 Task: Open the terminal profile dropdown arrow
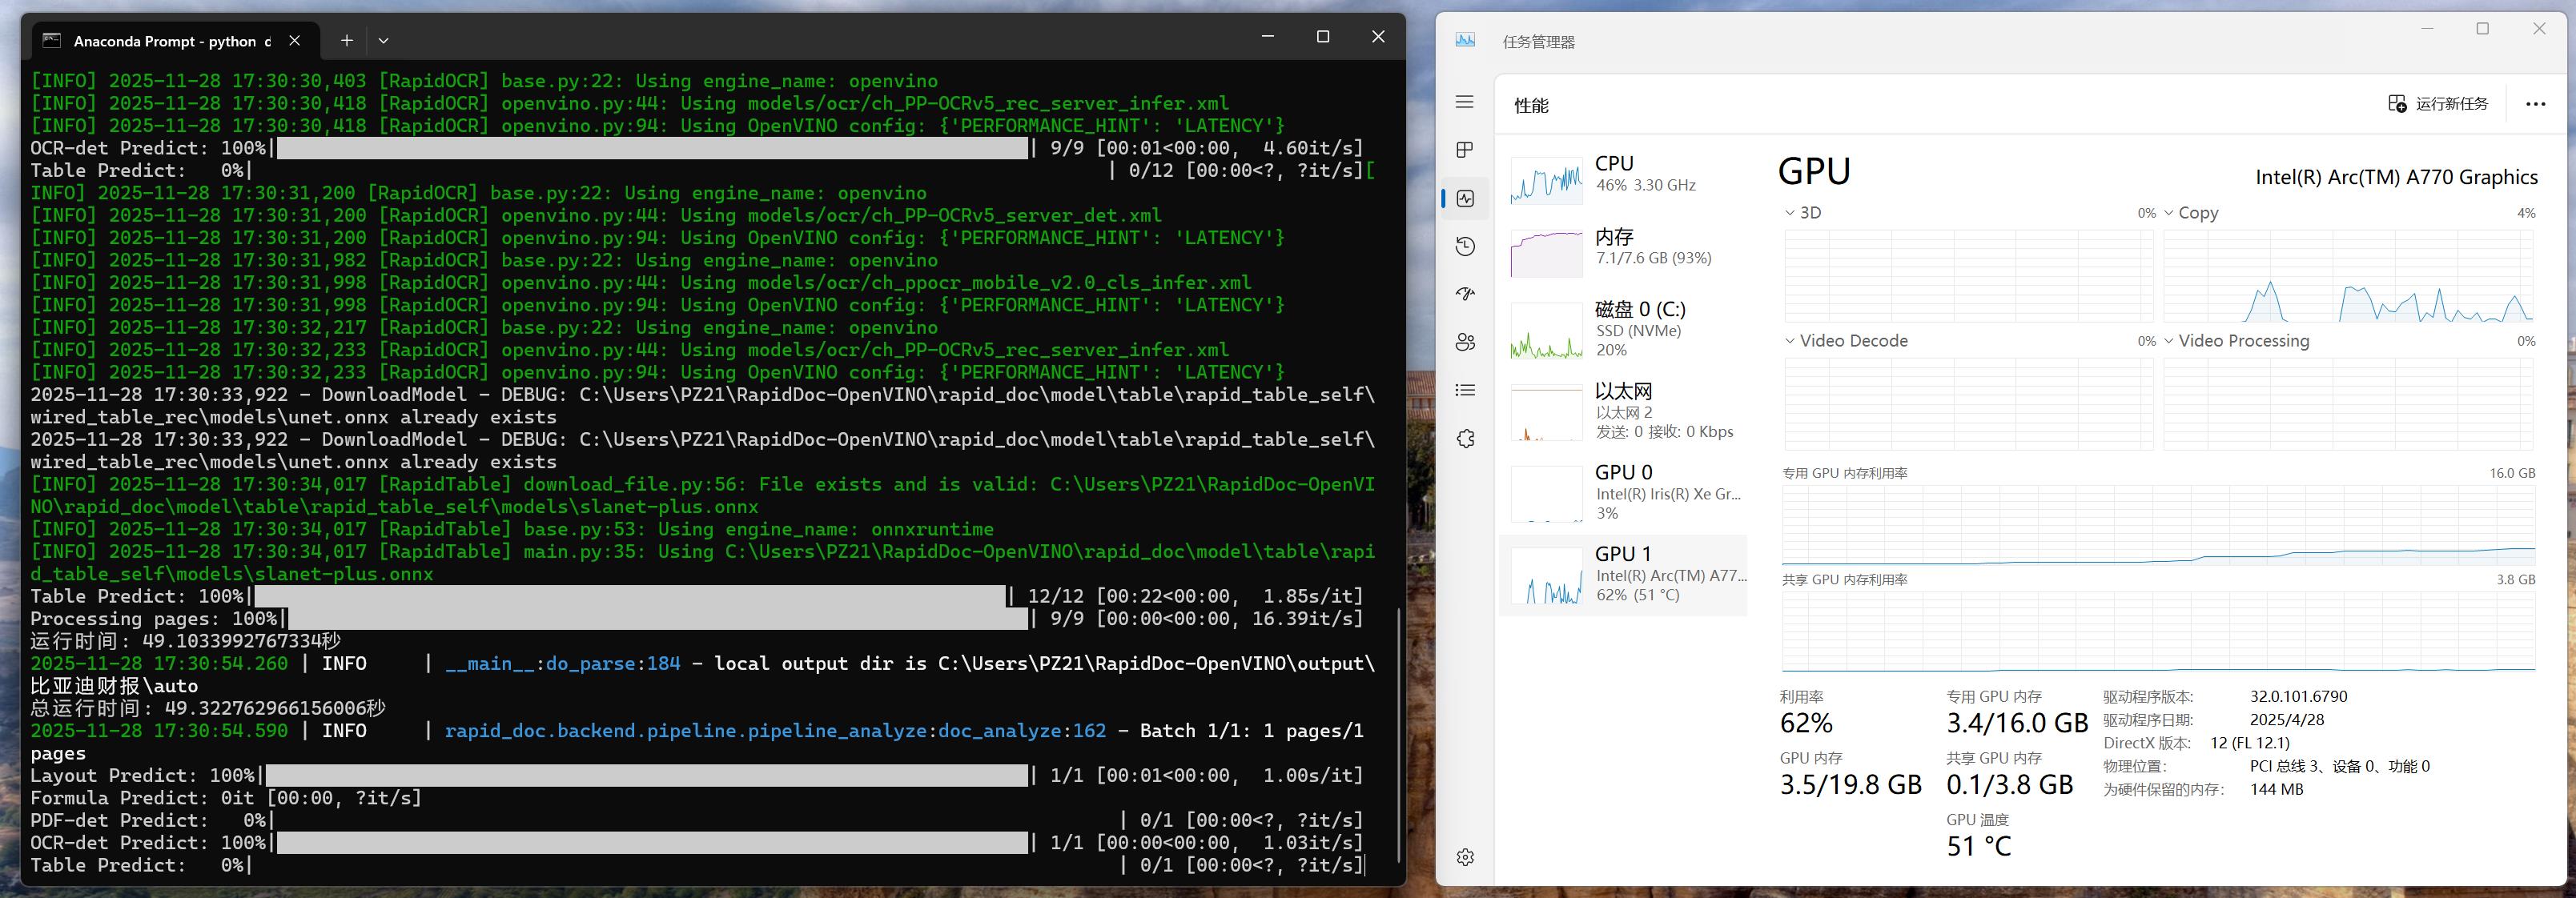click(383, 40)
